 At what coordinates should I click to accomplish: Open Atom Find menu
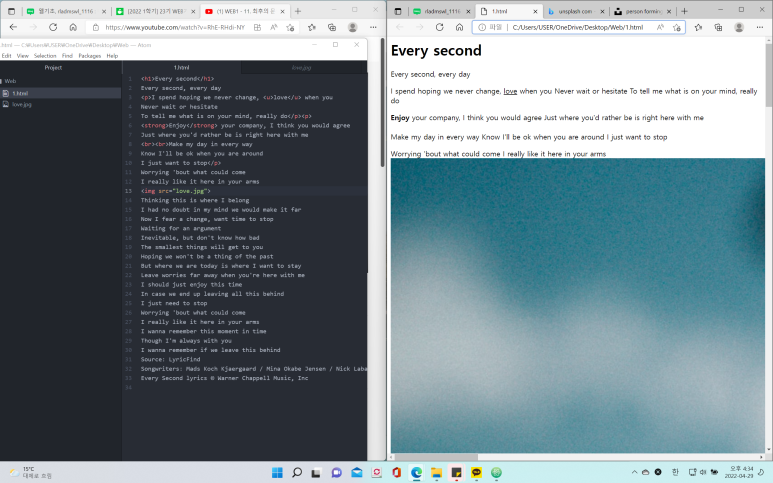(x=67, y=56)
